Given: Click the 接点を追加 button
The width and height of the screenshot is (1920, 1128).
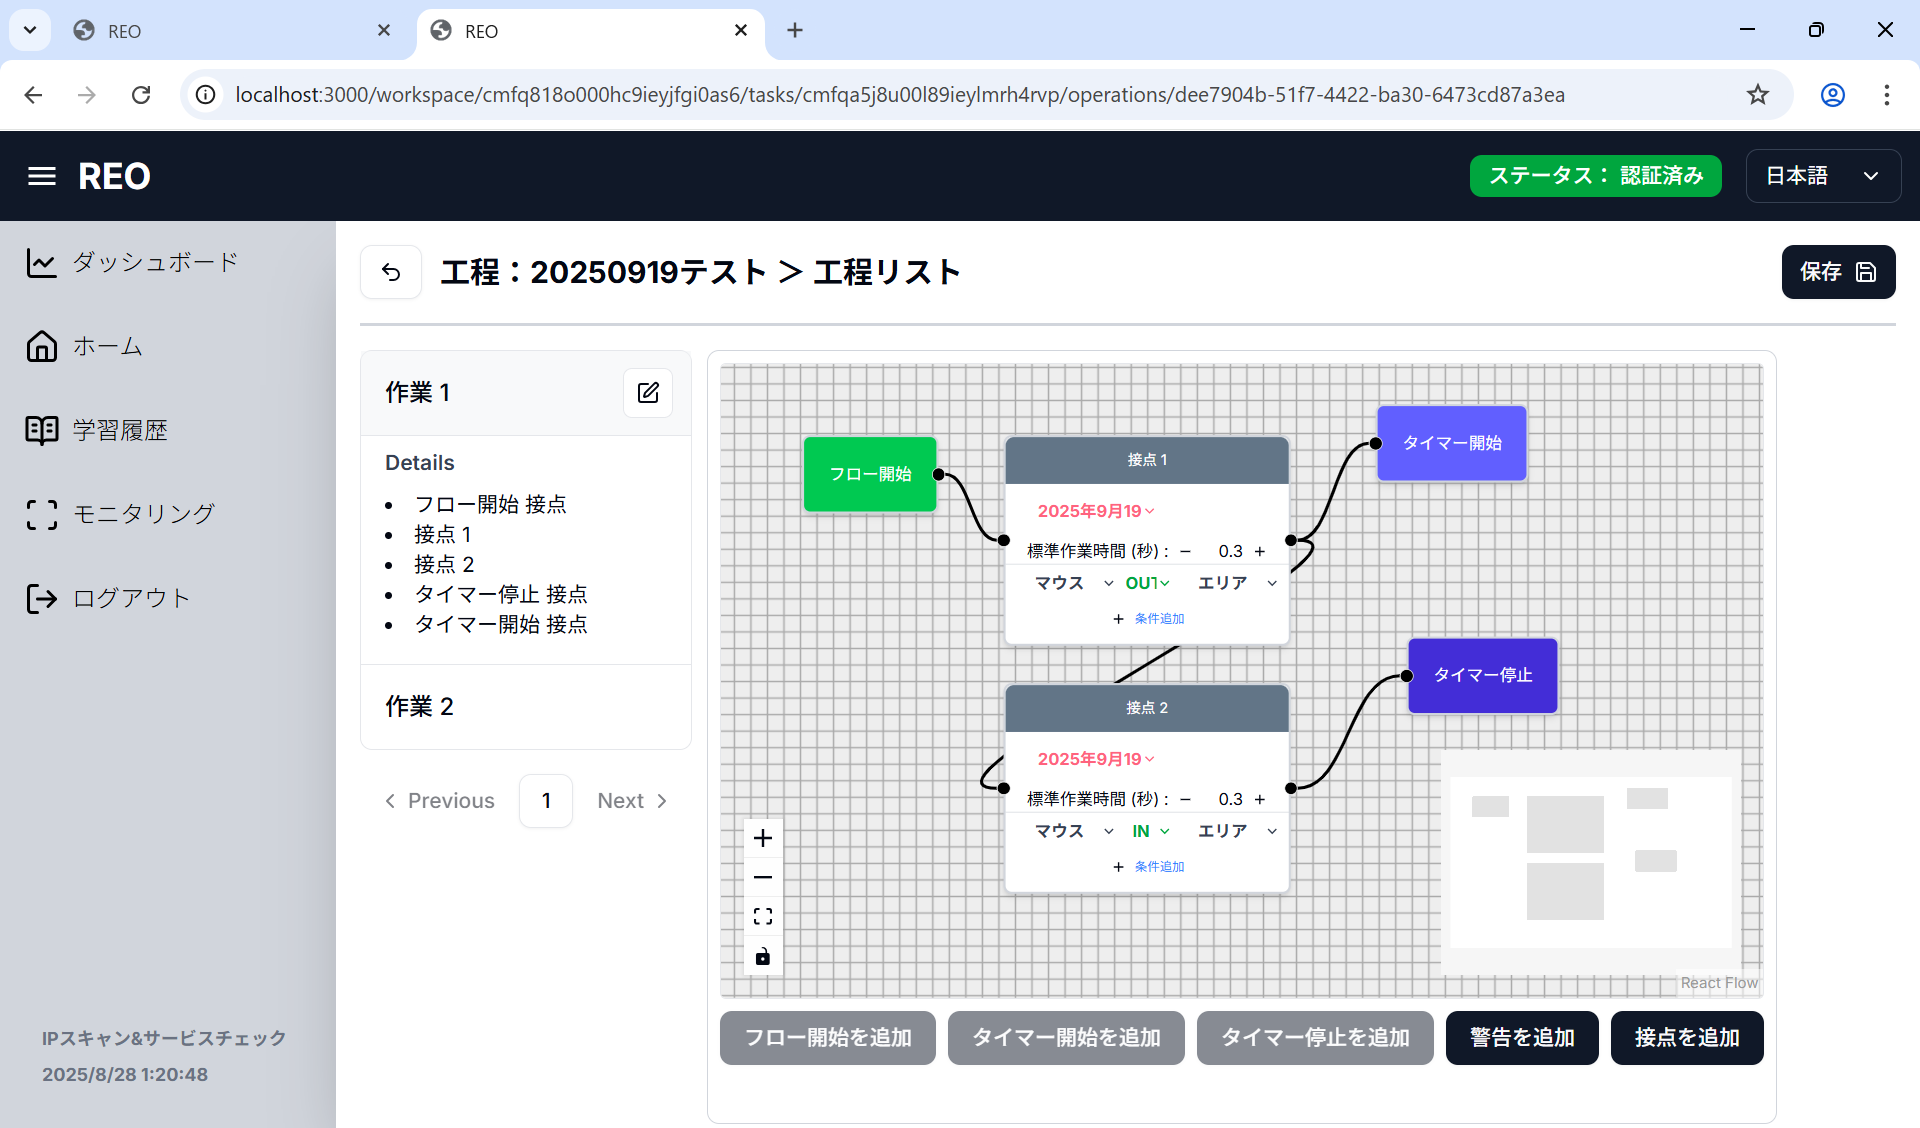Looking at the screenshot, I should click(1686, 1038).
